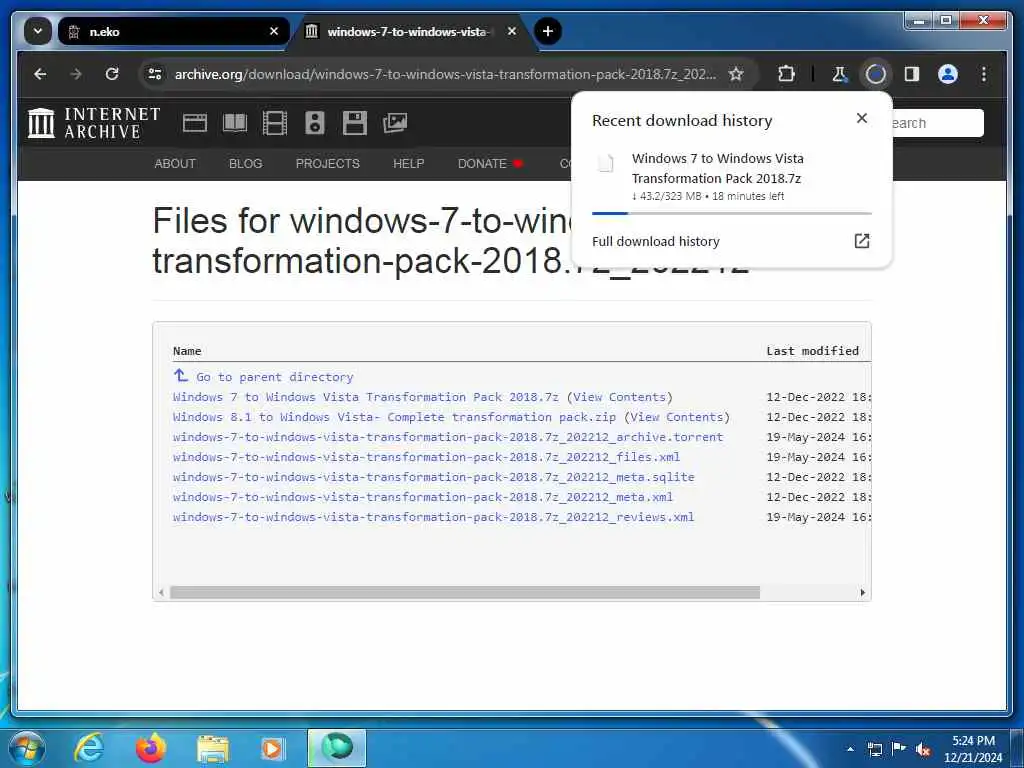Show hidden tray icons arrow
The width and height of the screenshot is (1024, 768).
[x=850, y=749]
